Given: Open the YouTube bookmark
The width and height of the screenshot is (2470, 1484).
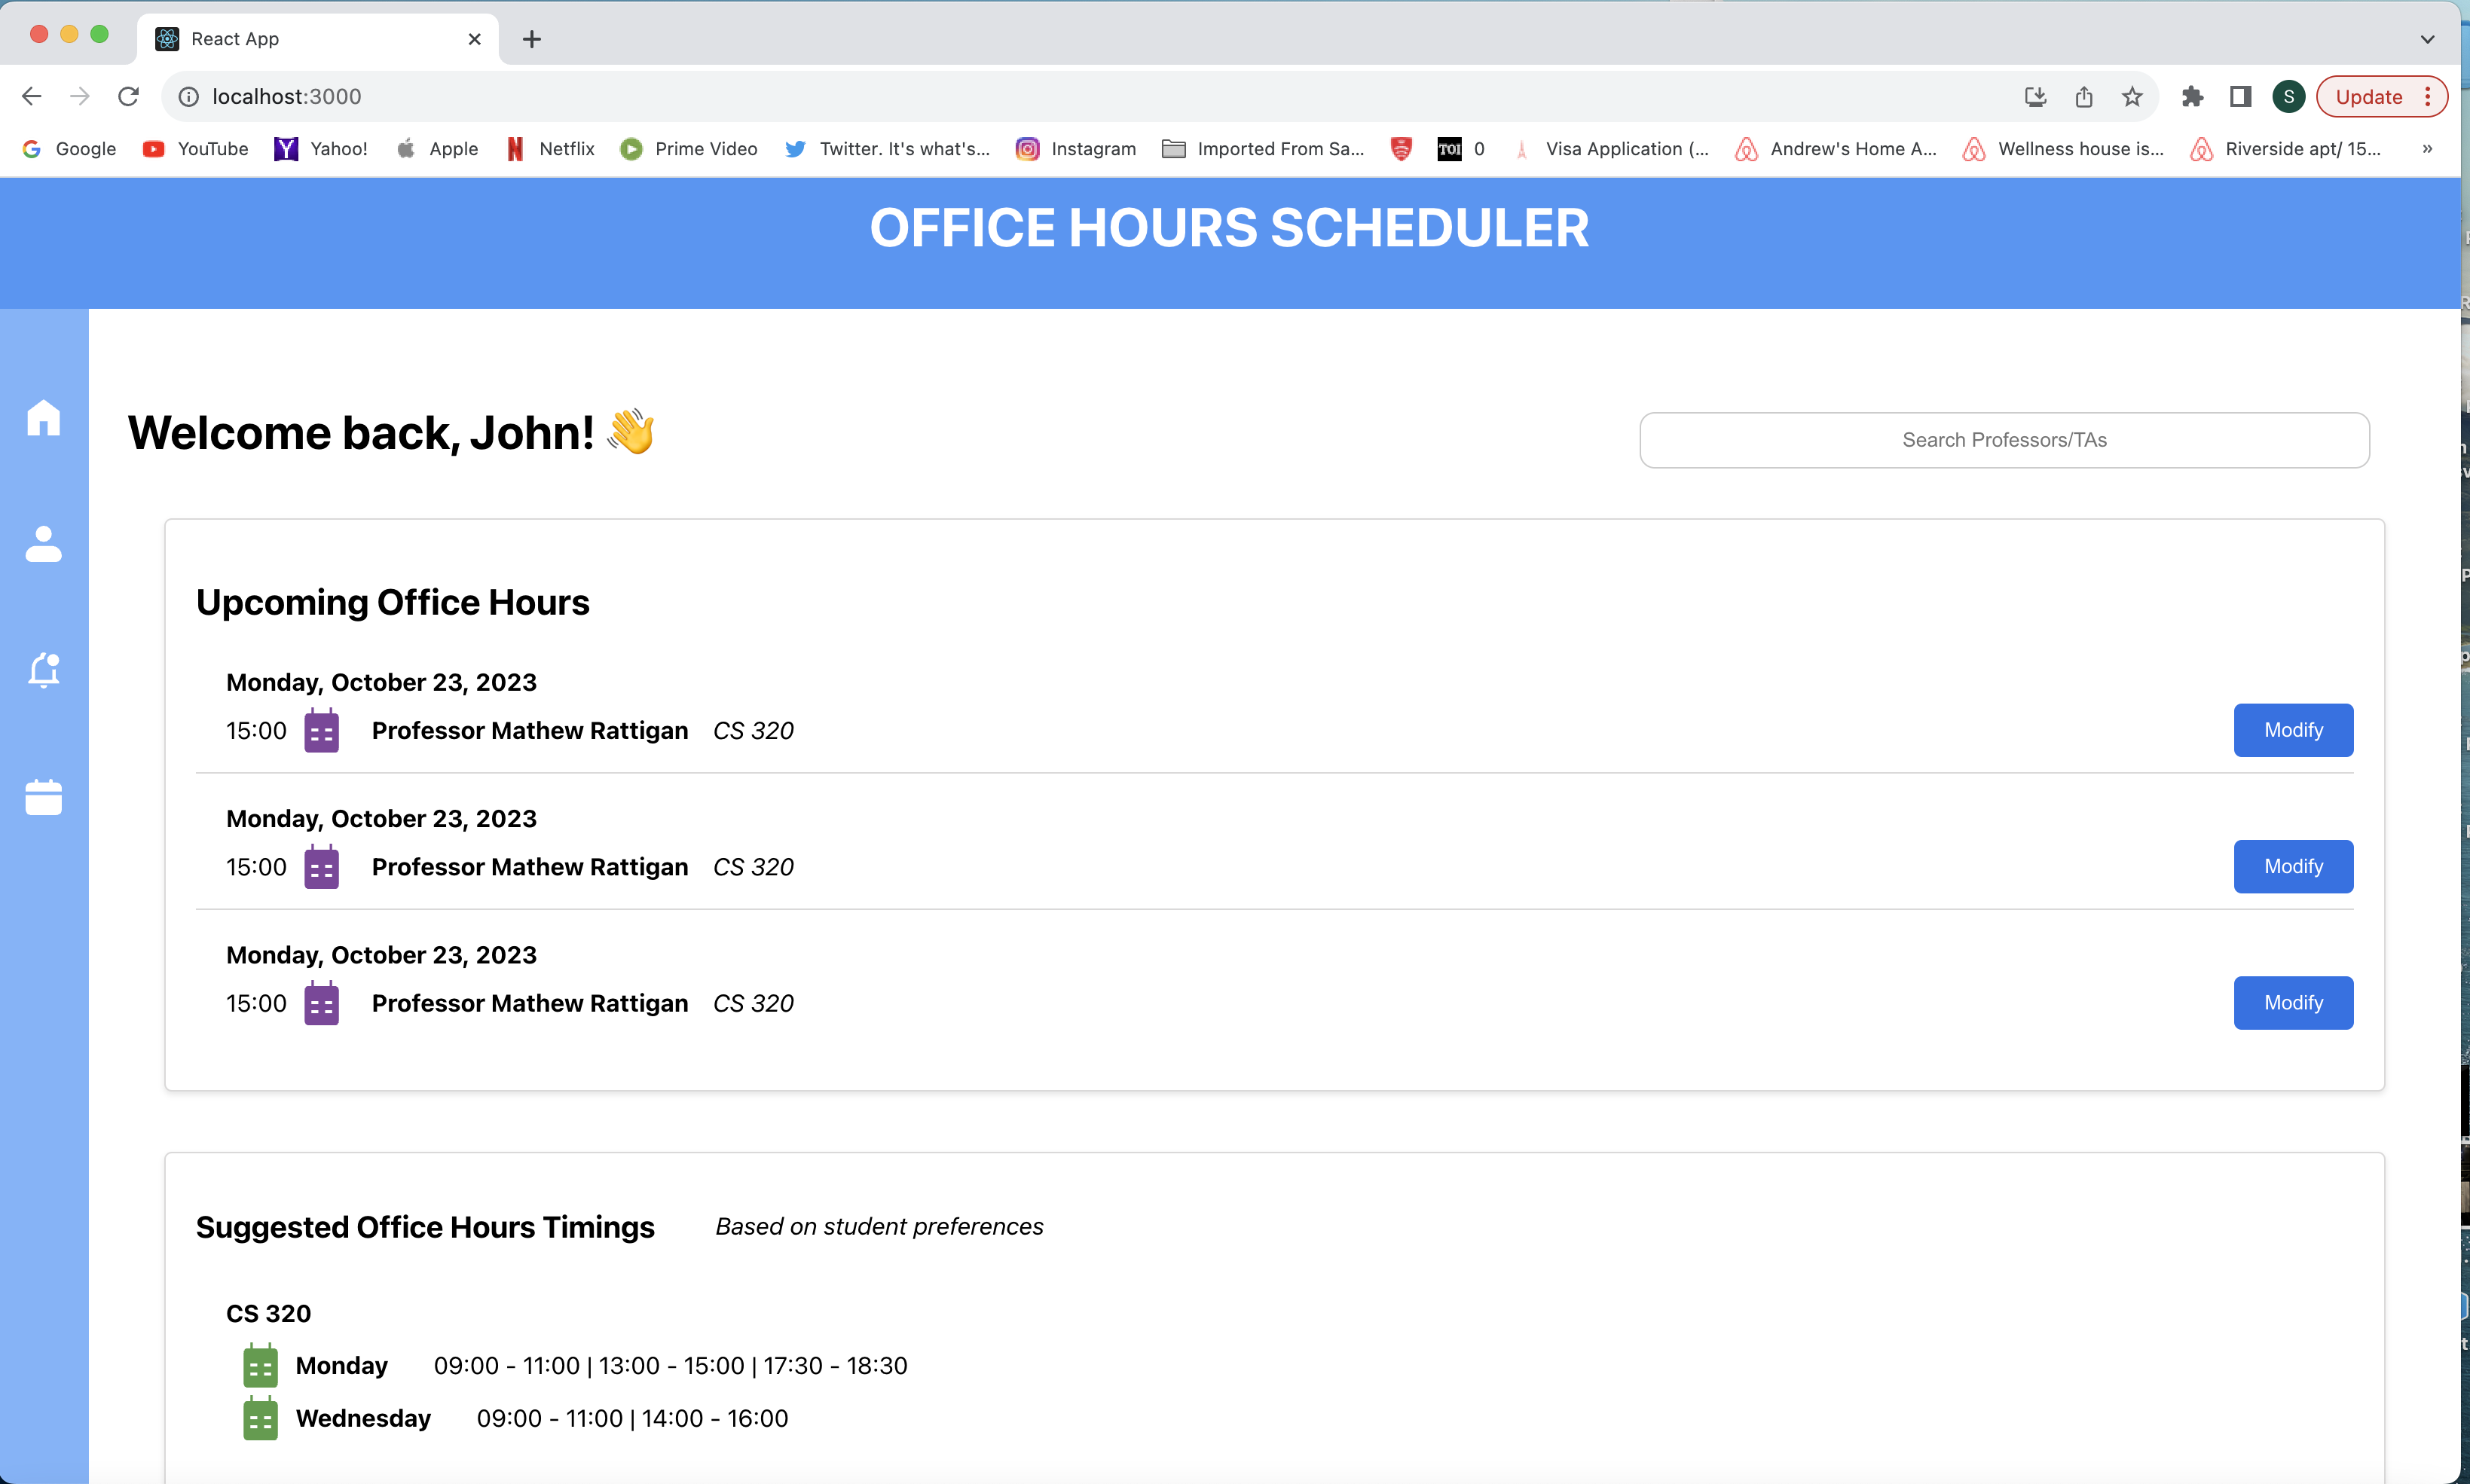Looking at the screenshot, I should point(195,149).
